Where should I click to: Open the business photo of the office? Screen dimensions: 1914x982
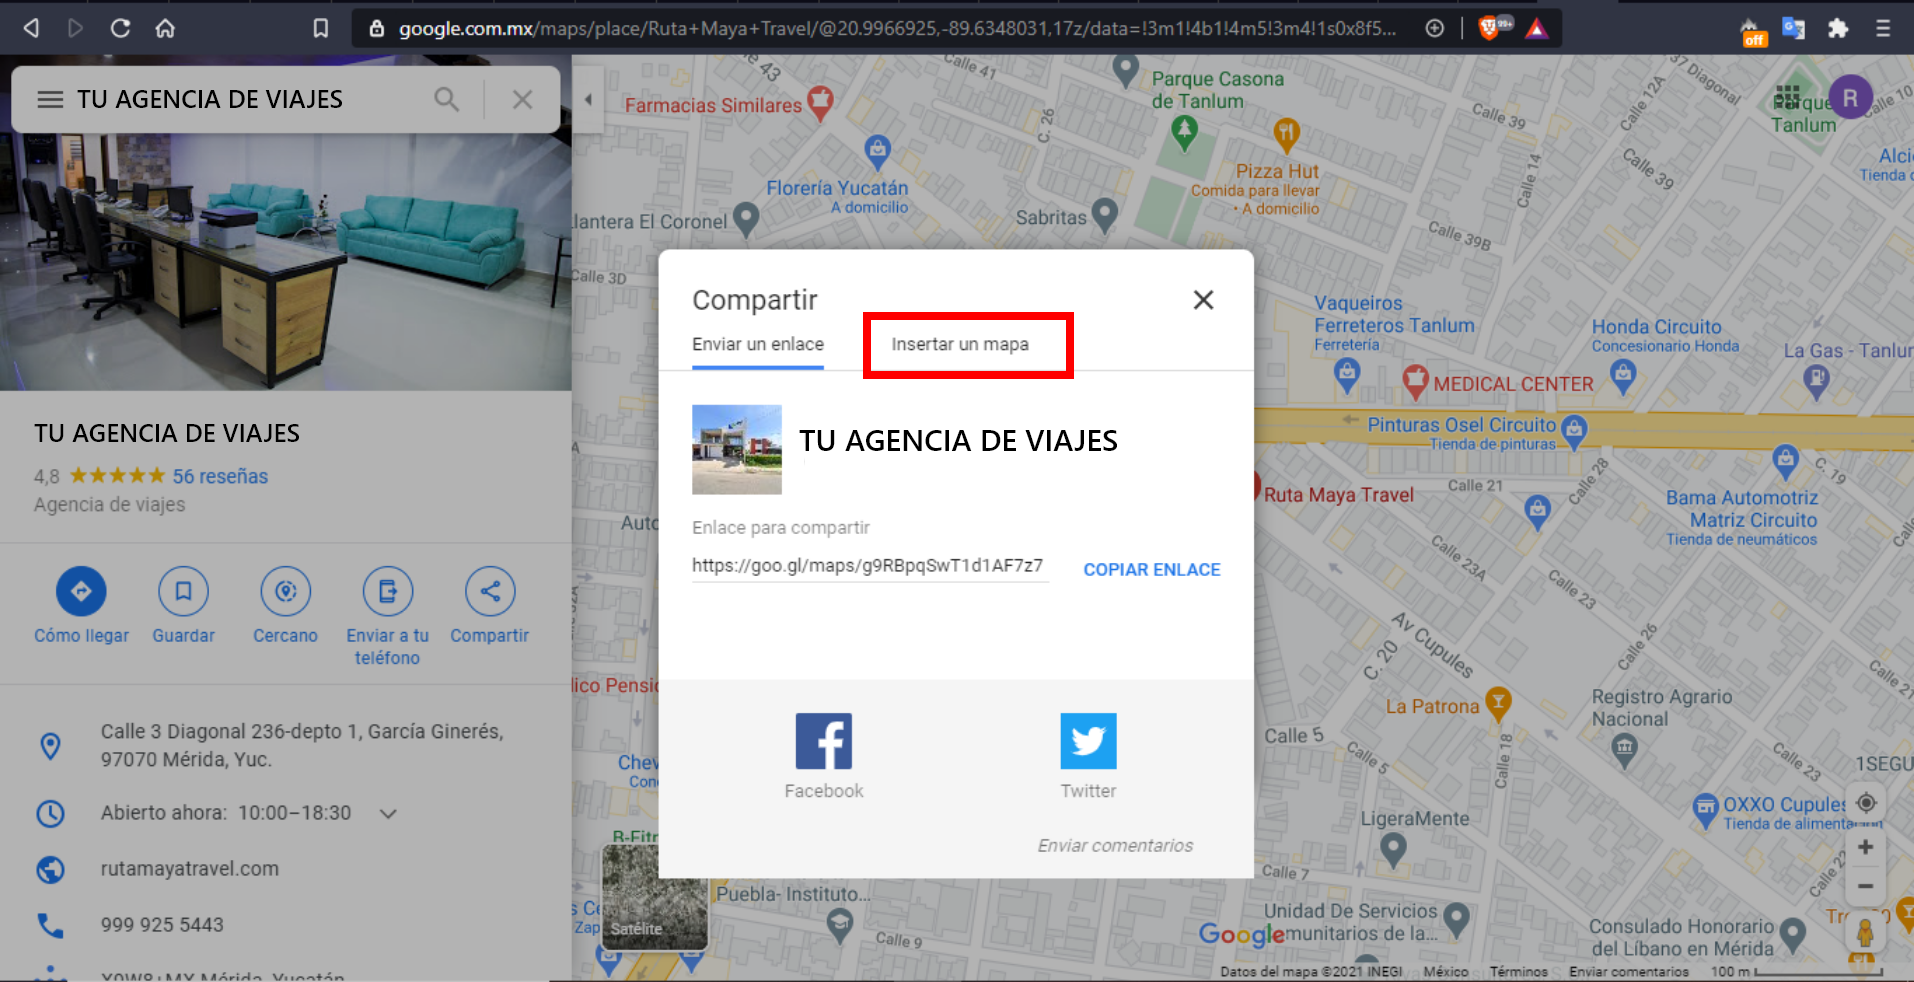(286, 261)
